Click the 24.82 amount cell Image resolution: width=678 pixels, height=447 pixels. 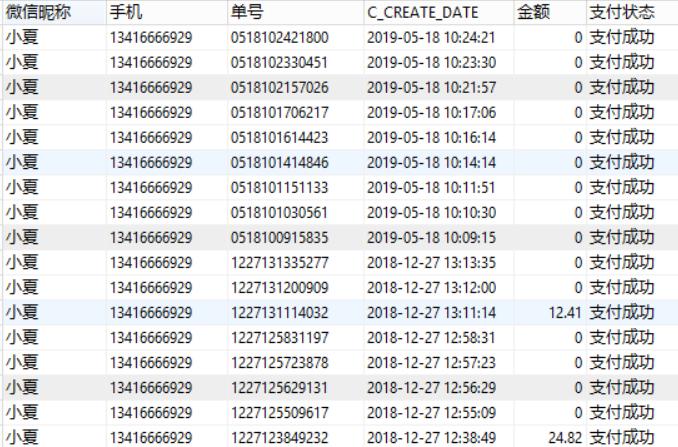click(x=564, y=437)
